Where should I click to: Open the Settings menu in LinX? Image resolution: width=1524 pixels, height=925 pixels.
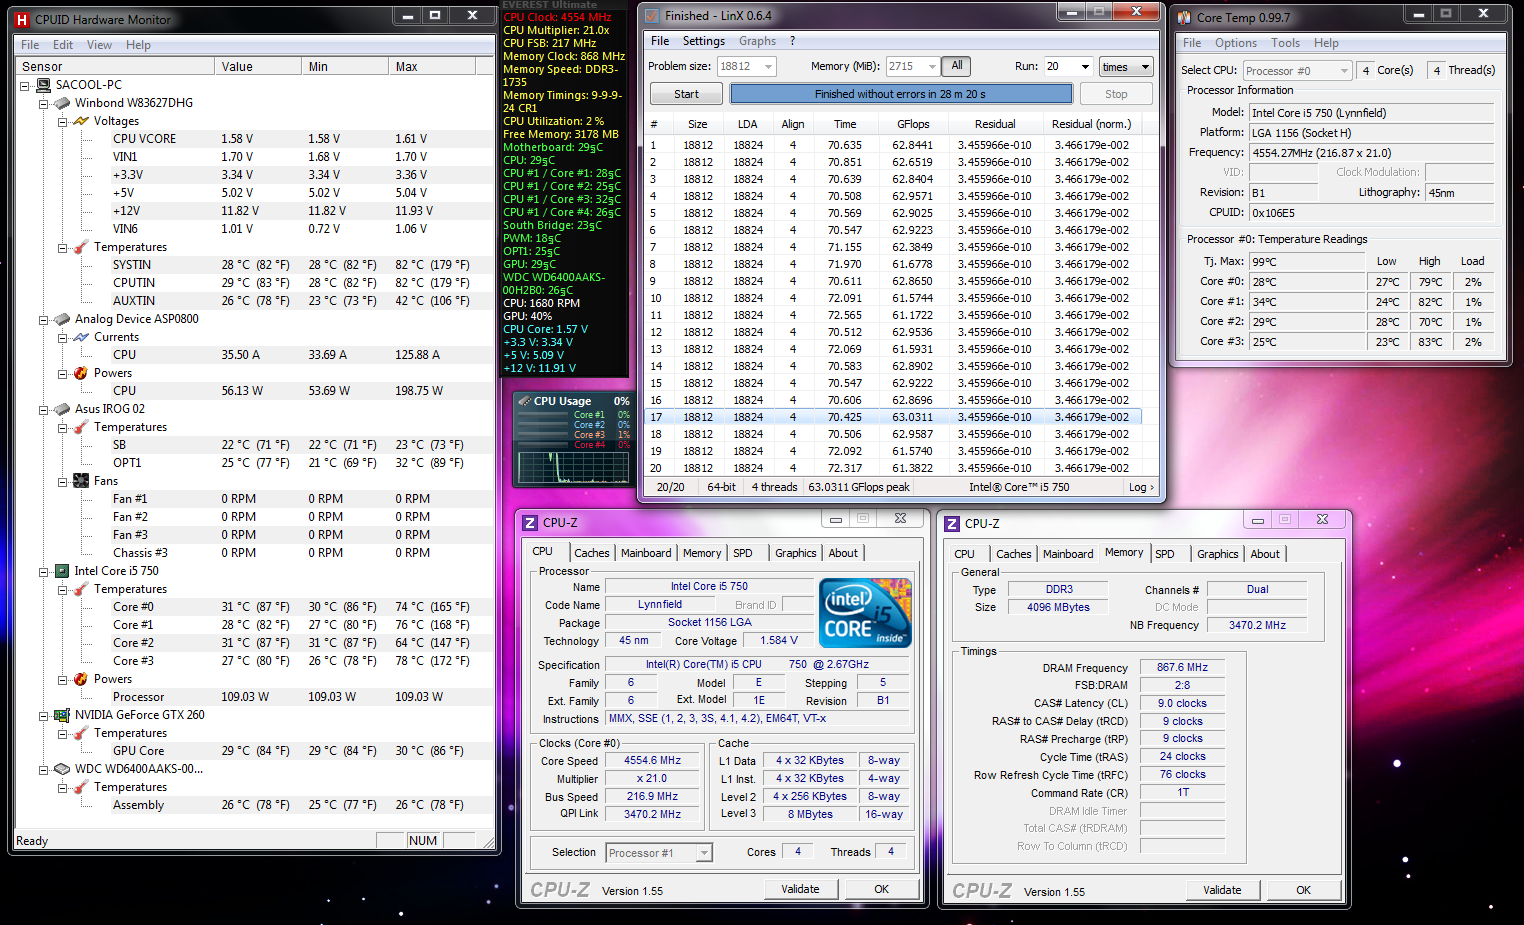(x=703, y=41)
